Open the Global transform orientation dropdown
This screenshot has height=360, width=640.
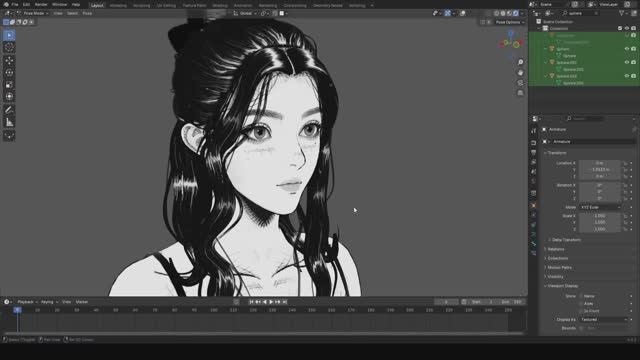tap(245, 13)
